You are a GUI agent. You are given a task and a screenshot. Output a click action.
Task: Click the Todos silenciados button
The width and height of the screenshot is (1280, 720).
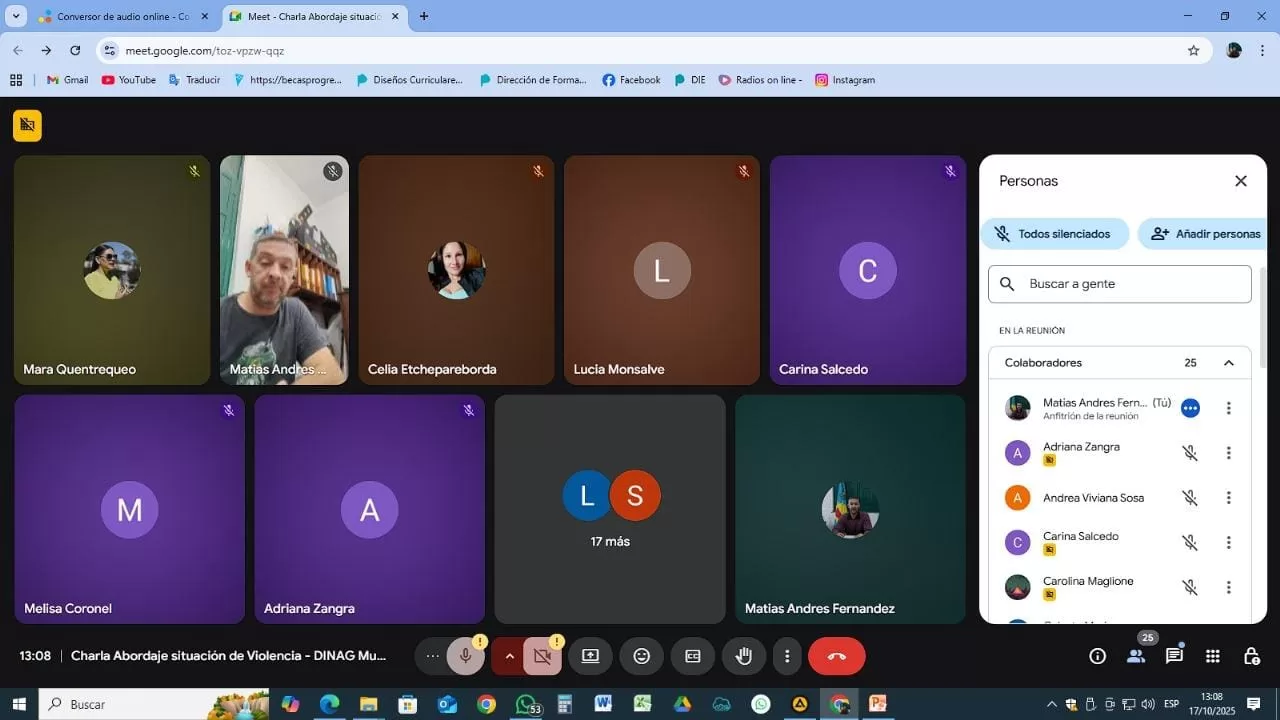coord(1054,234)
